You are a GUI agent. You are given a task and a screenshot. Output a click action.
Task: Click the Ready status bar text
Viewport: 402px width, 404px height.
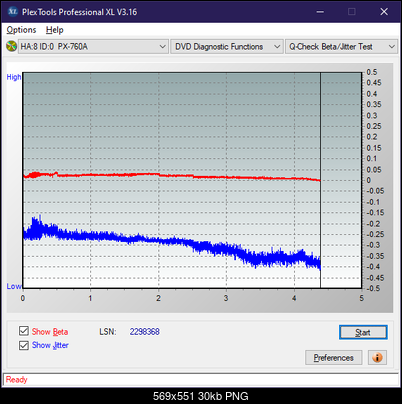coord(16,380)
